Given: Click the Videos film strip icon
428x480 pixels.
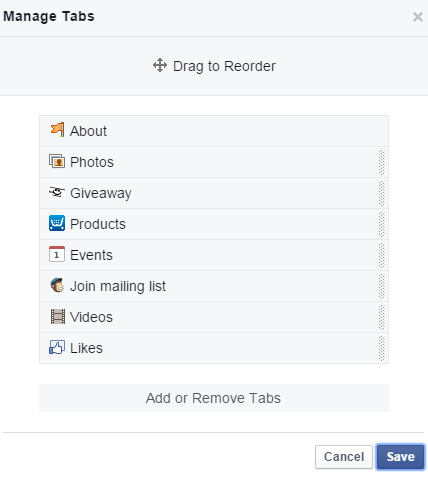Looking at the screenshot, I should [58, 316].
